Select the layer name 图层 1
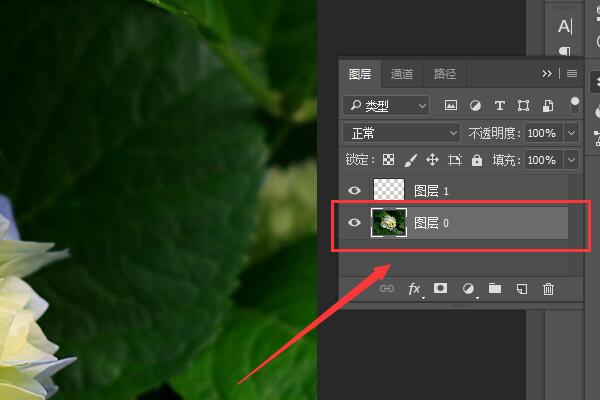The image size is (600, 400). click(431, 191)
